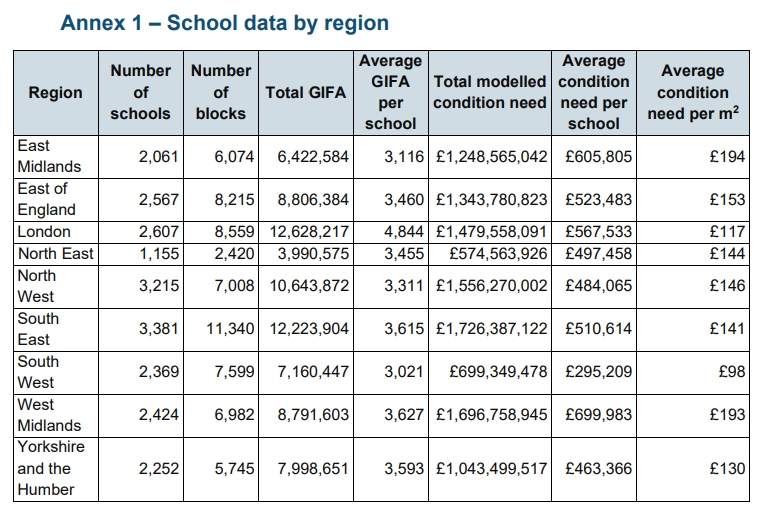Select the North West row label
758x511 pixels.
point(38,285)
